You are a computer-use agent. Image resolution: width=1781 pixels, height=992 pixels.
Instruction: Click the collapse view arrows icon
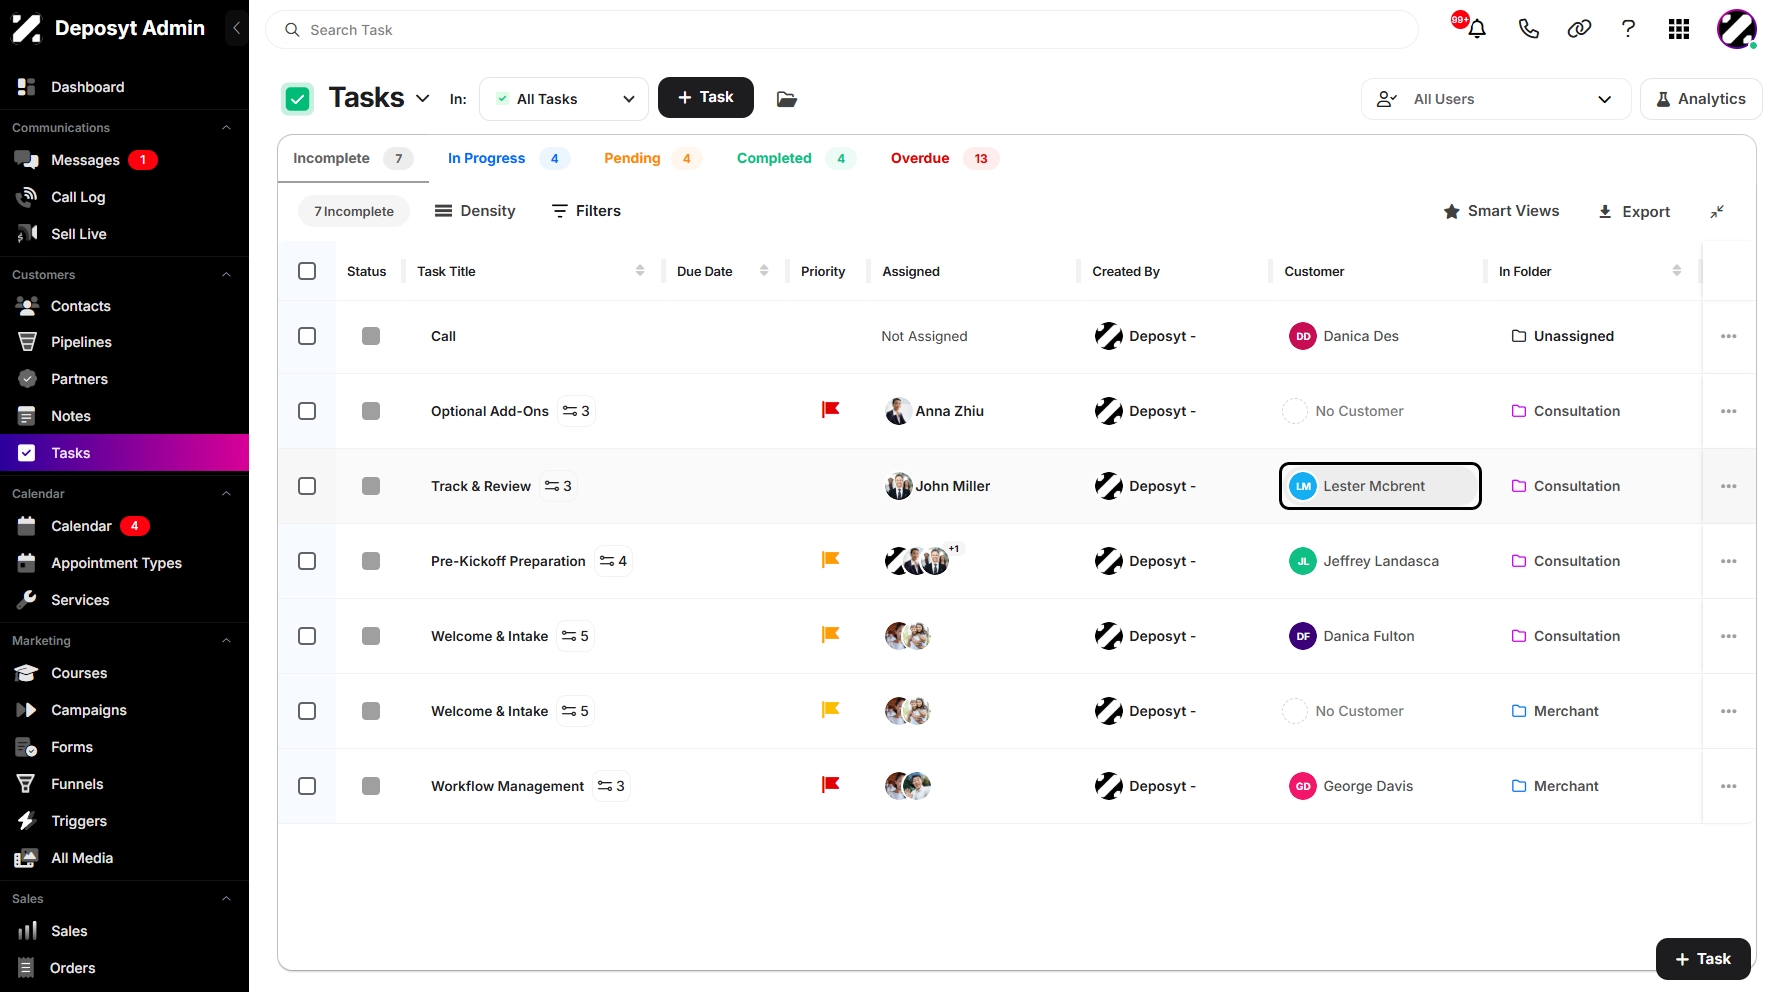[1717, 211]
